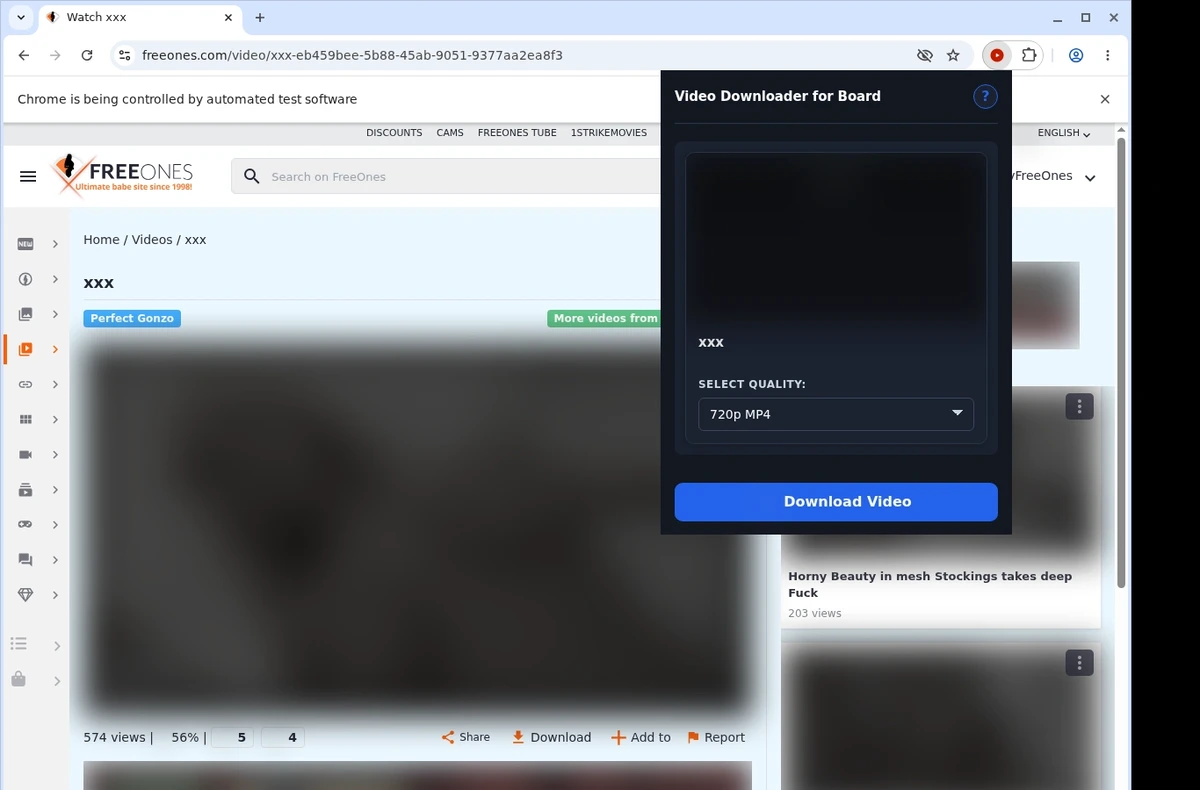Open the Chrome three-dot menu

pyautogui.click(x=1108, y=56)
